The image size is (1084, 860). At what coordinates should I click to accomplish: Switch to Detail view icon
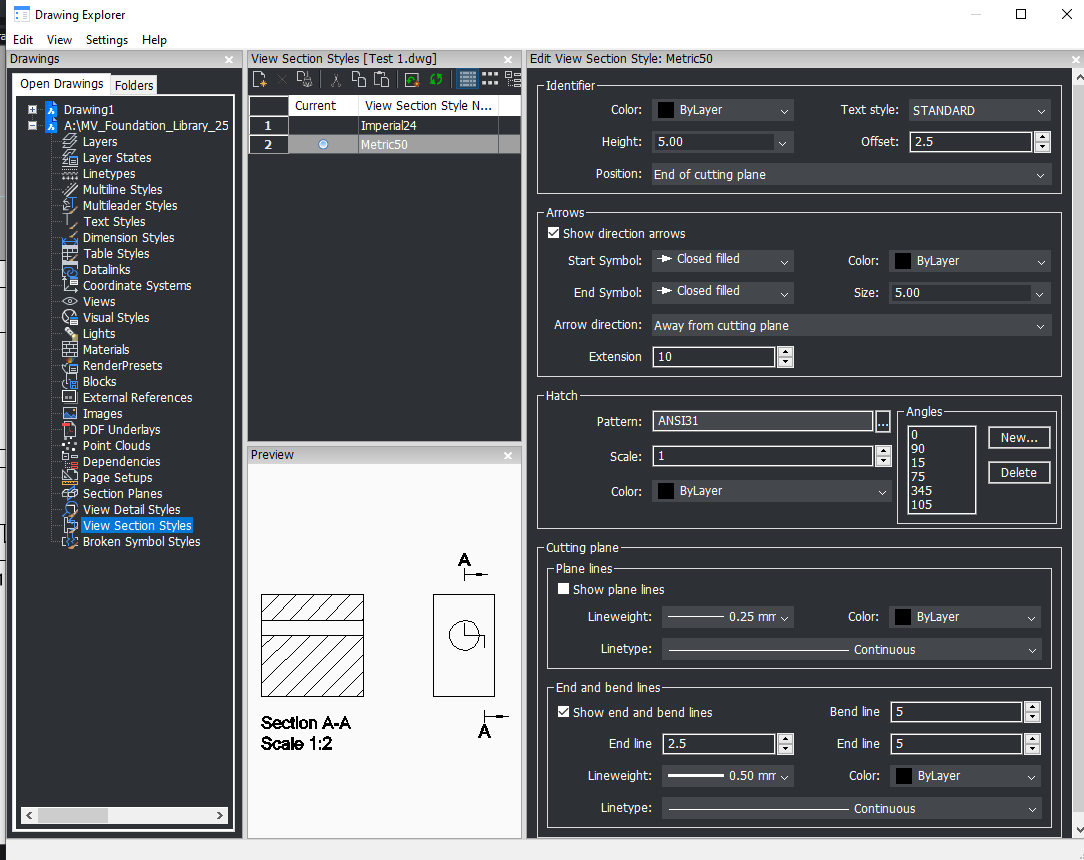coord(467,80)
